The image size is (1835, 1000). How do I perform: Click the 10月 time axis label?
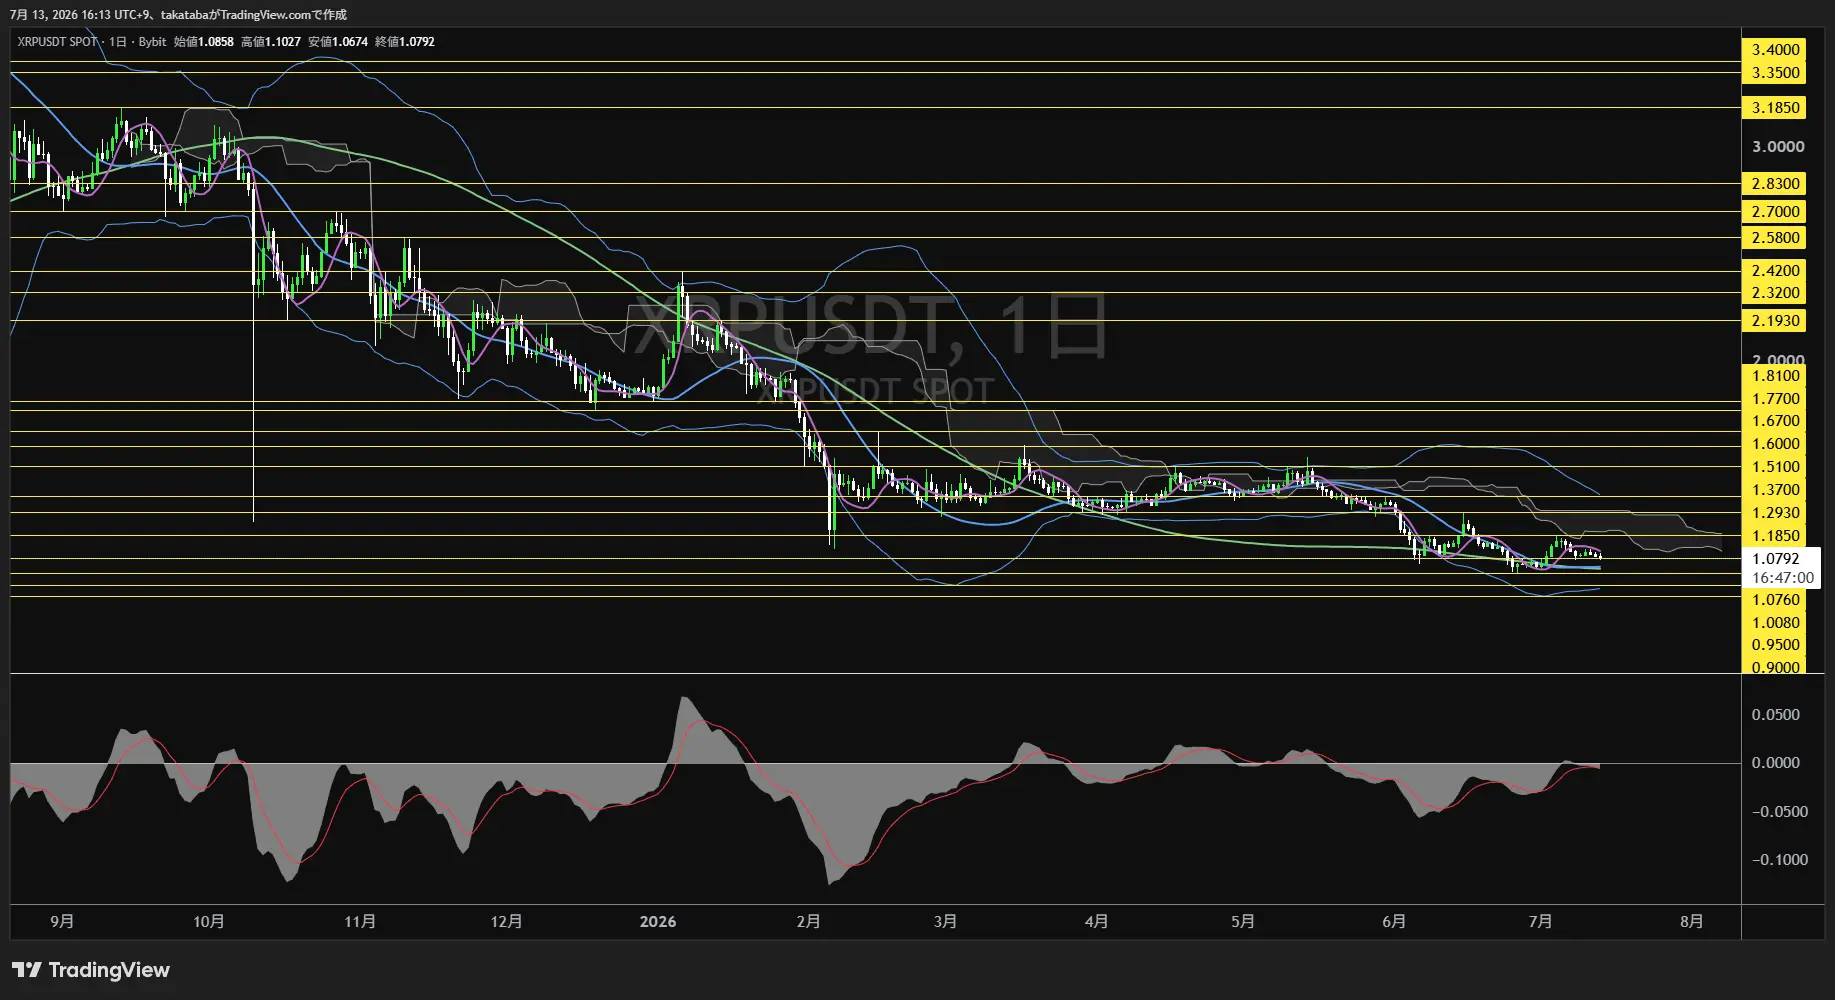[209, 921]
